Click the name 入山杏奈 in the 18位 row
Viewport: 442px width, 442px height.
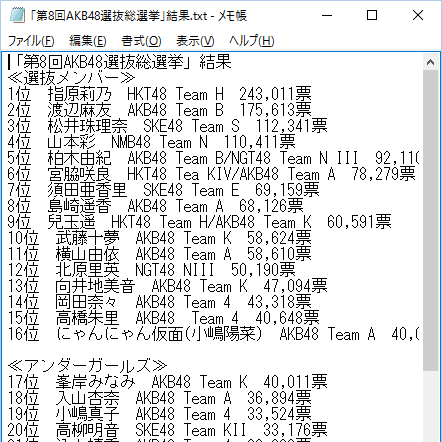pos(87,398)
